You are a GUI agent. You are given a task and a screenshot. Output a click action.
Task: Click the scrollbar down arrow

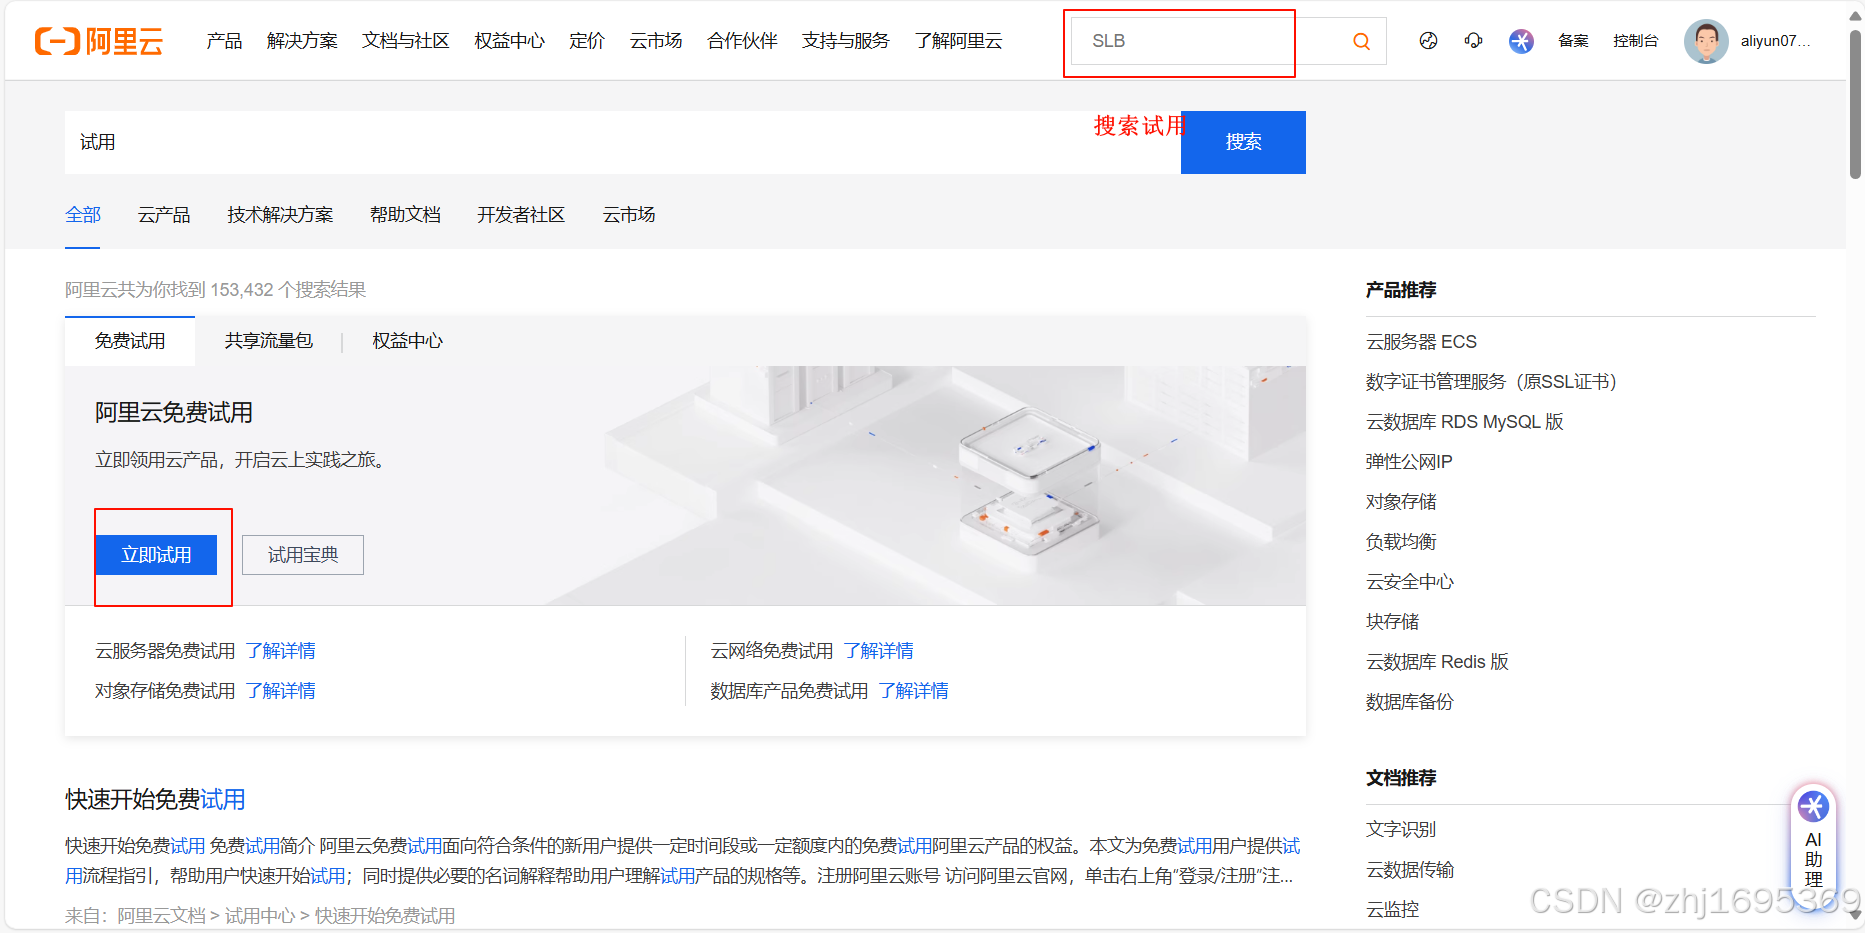[1855, 915]
